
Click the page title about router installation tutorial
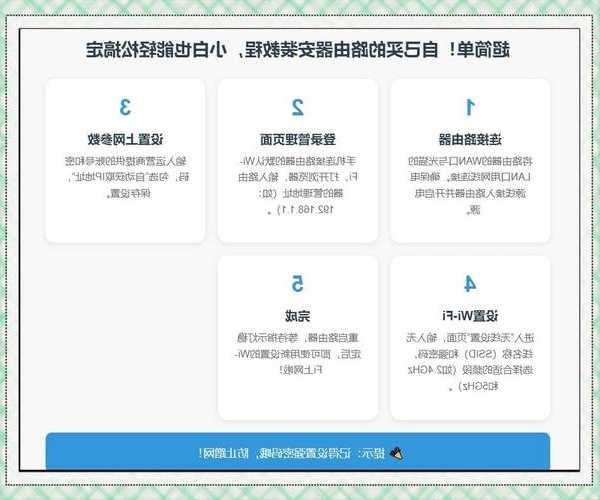click(x=299, y=49)
